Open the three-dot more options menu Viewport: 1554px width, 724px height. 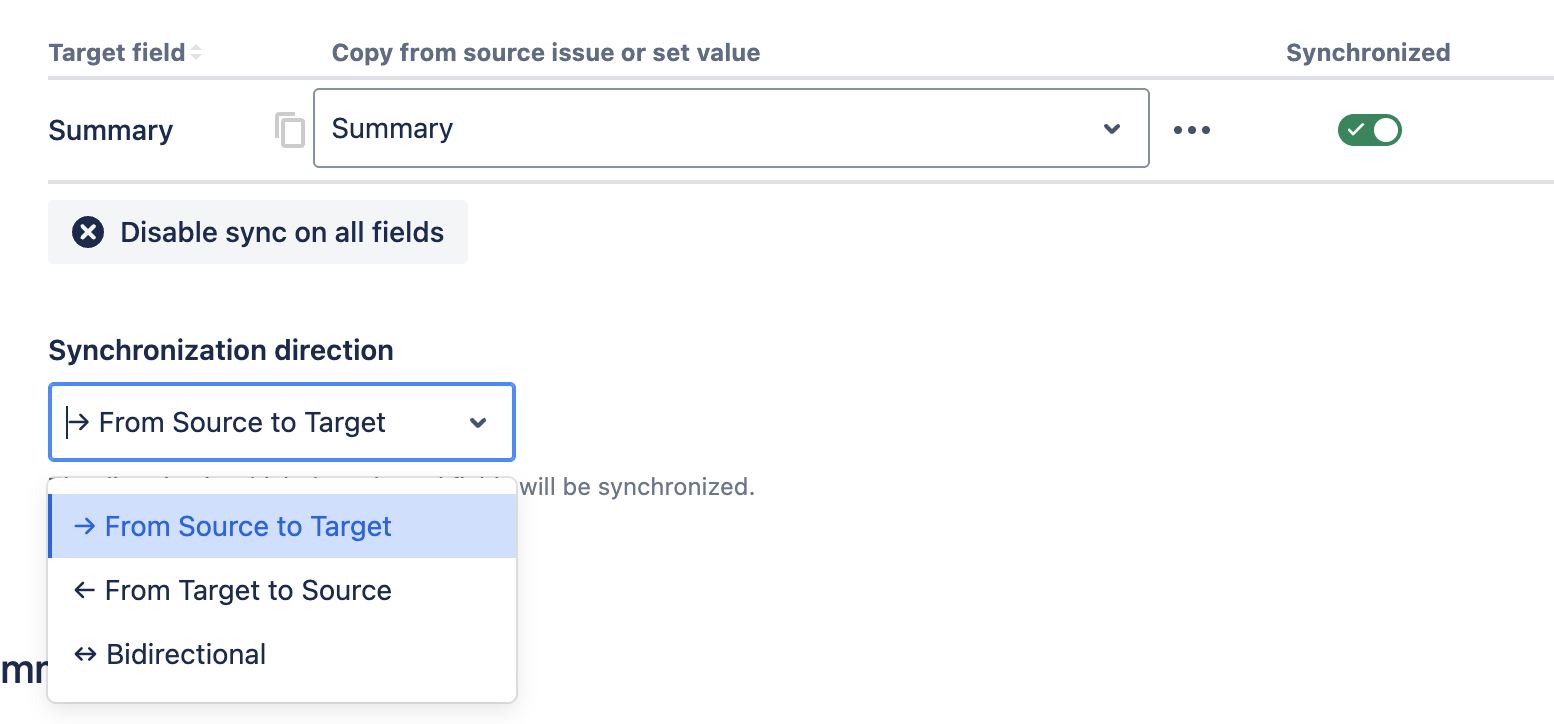point(1192,130)
